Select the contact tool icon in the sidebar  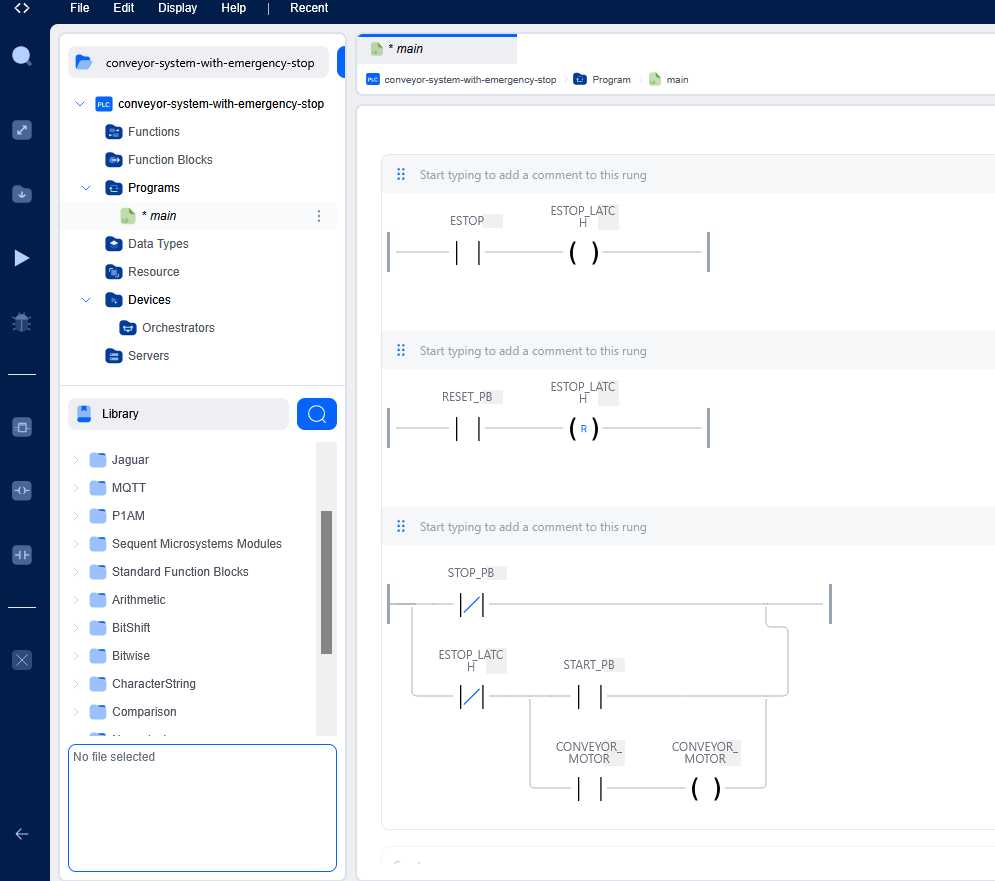pyautogui.click(x=22, y=555)
